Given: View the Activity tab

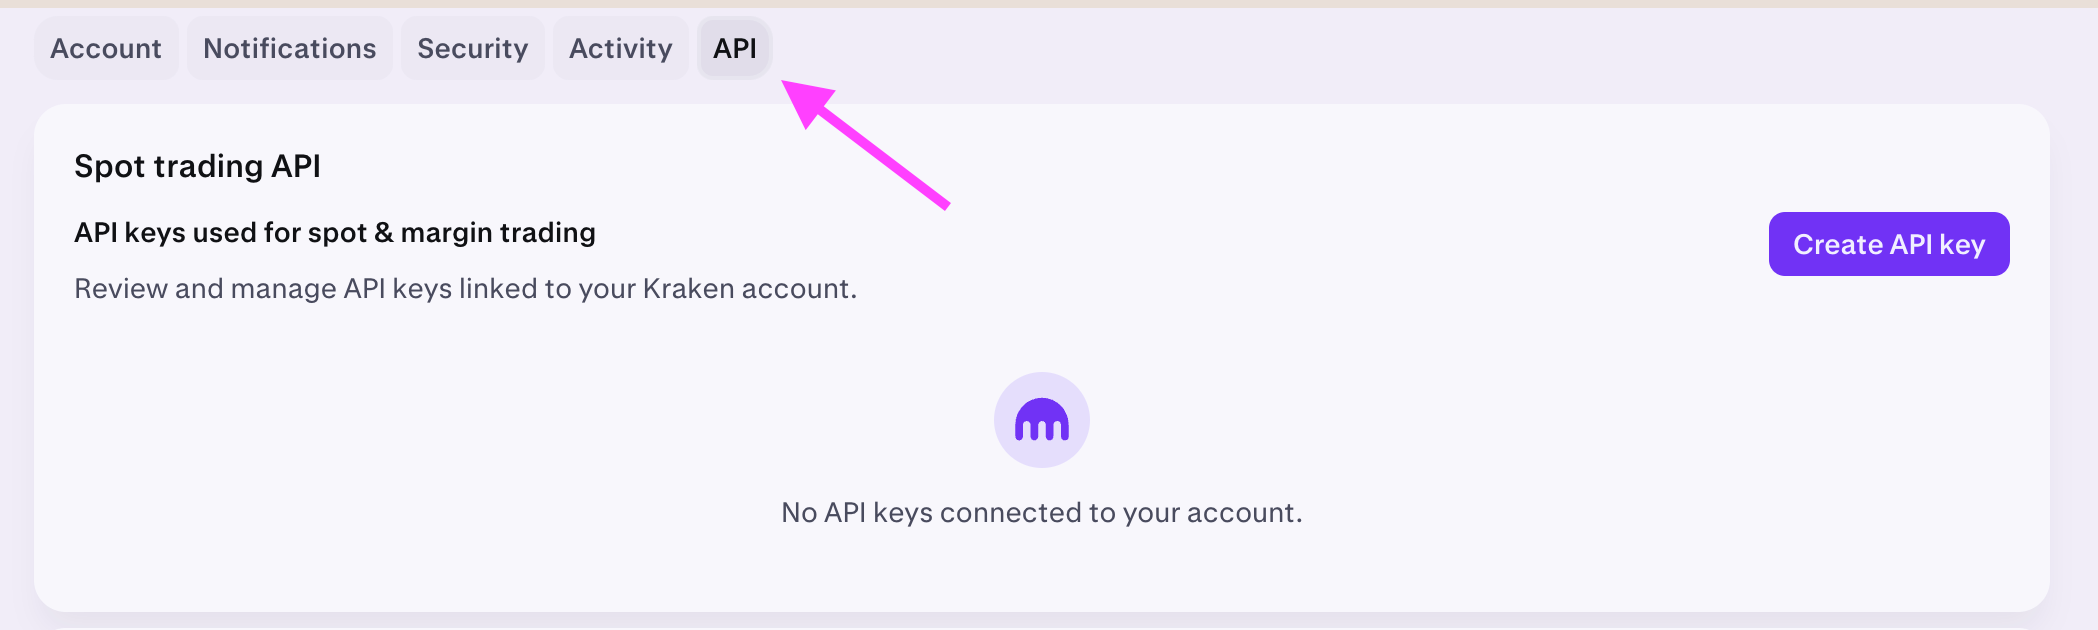Looking at the screenshot, I should pyautogui.click(x=620, y=47).
